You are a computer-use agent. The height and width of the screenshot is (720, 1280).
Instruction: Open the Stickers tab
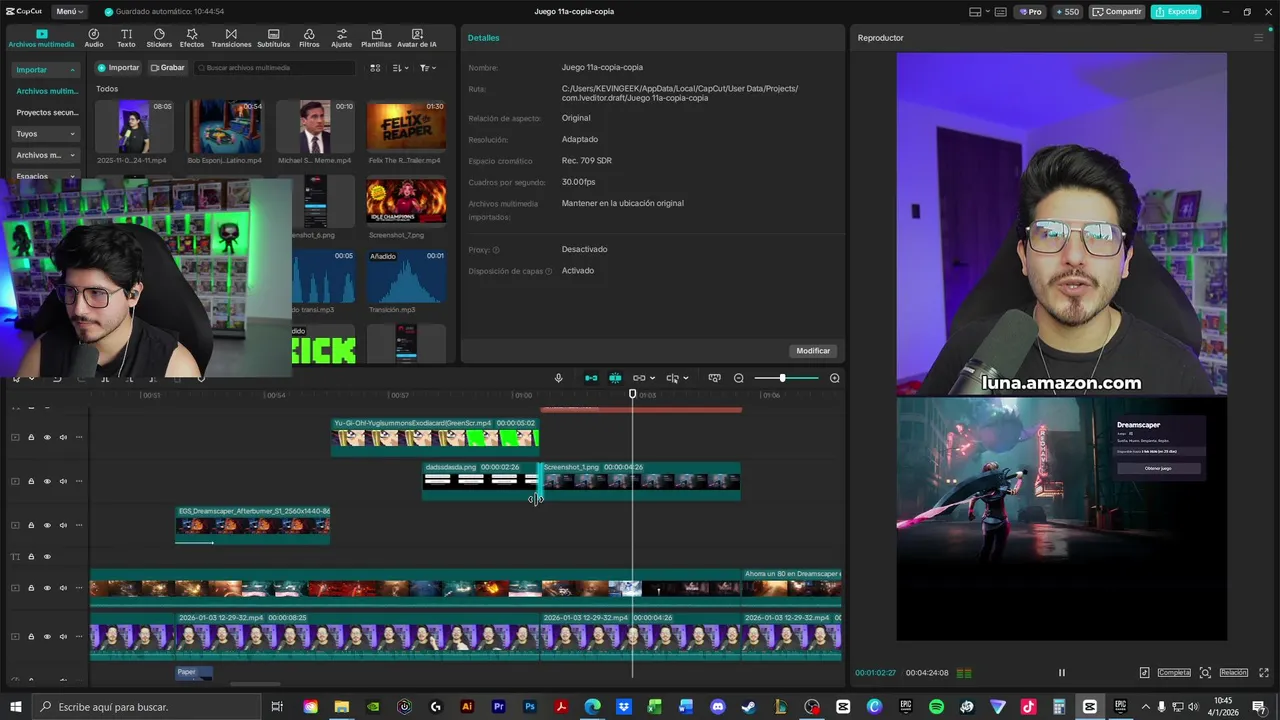(x=159, y=38)
